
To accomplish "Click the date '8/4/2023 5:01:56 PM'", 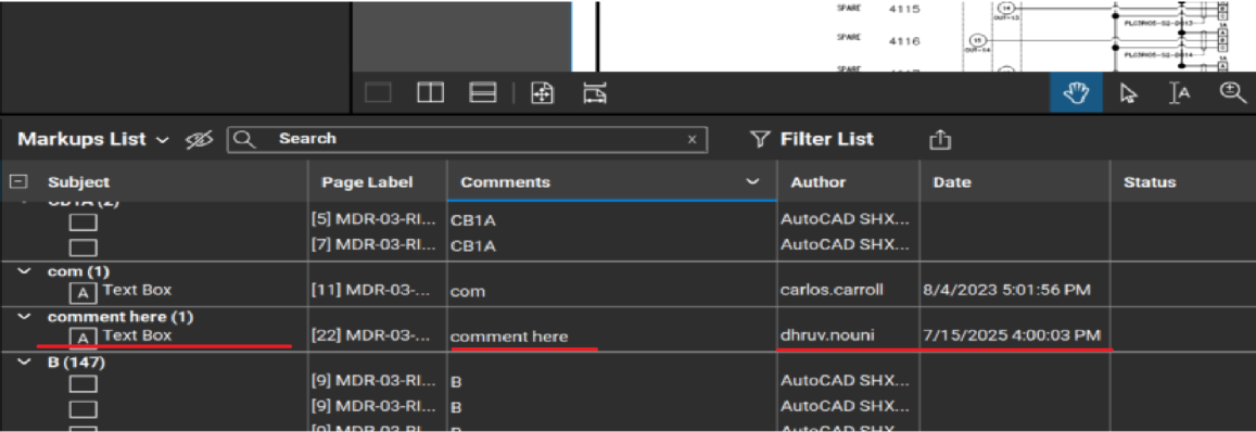I will (x=1006, y=290).
